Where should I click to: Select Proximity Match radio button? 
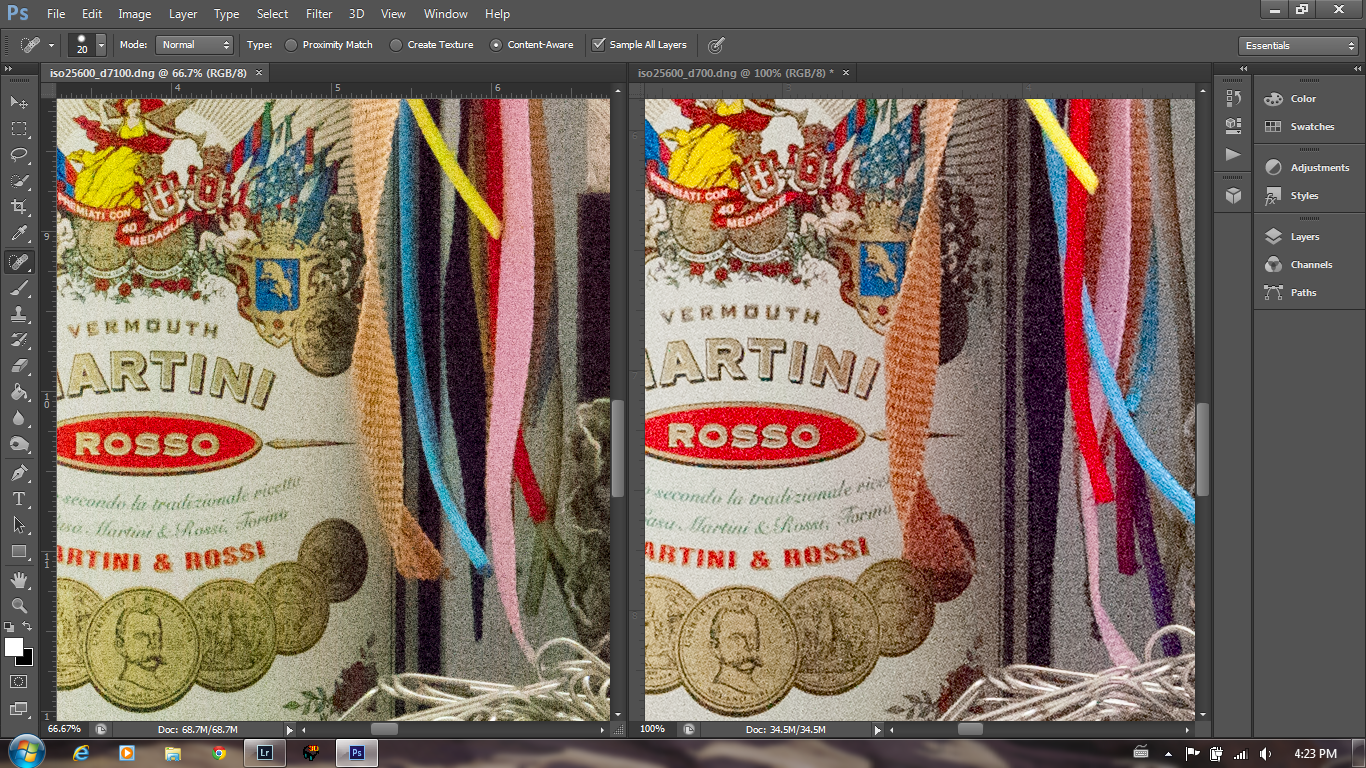(291, 45)
